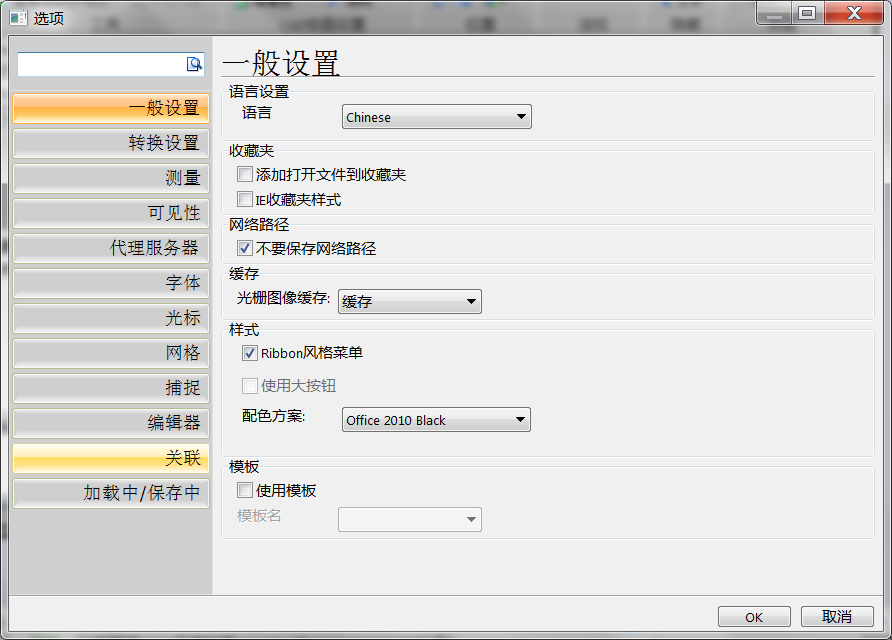Viewport: 892px width, 640px height.
Task: Click inside the search input field
Action: 100,64
